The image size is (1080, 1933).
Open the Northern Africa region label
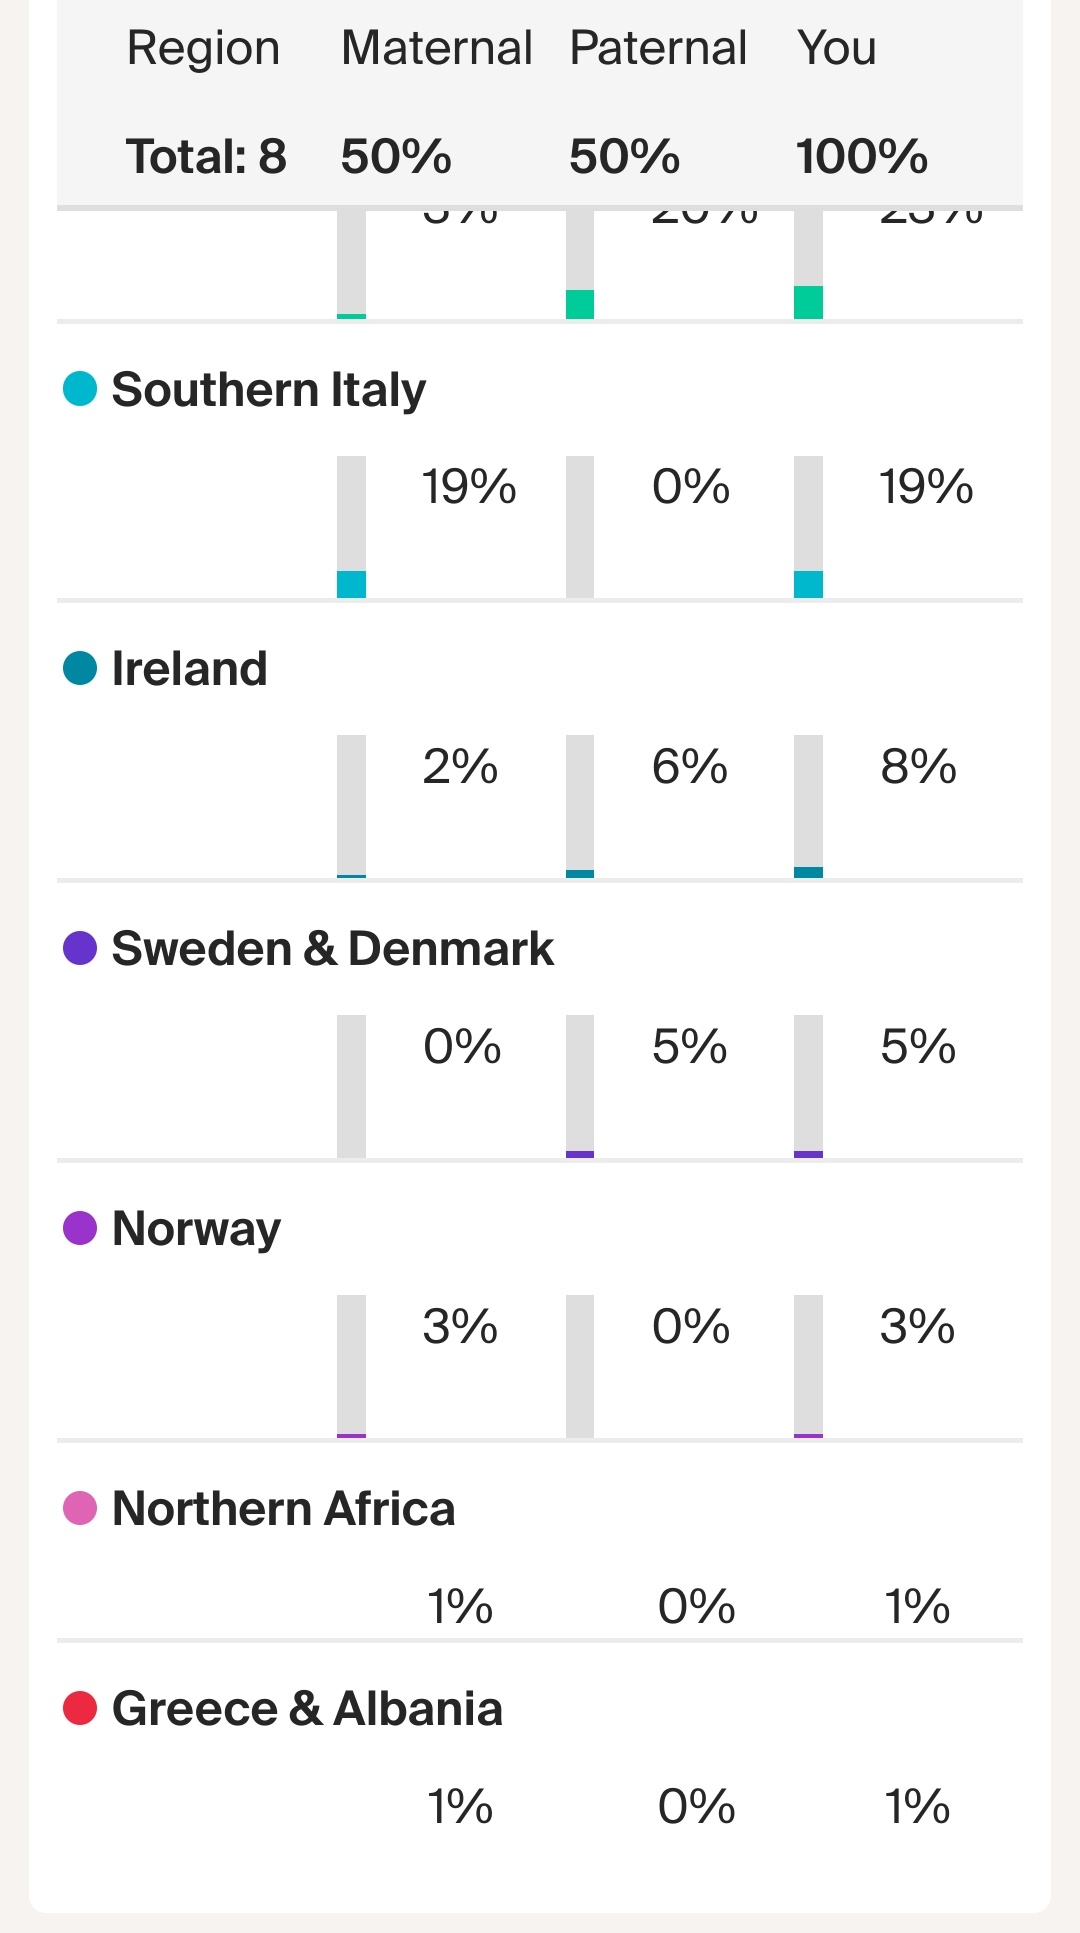283,1508
